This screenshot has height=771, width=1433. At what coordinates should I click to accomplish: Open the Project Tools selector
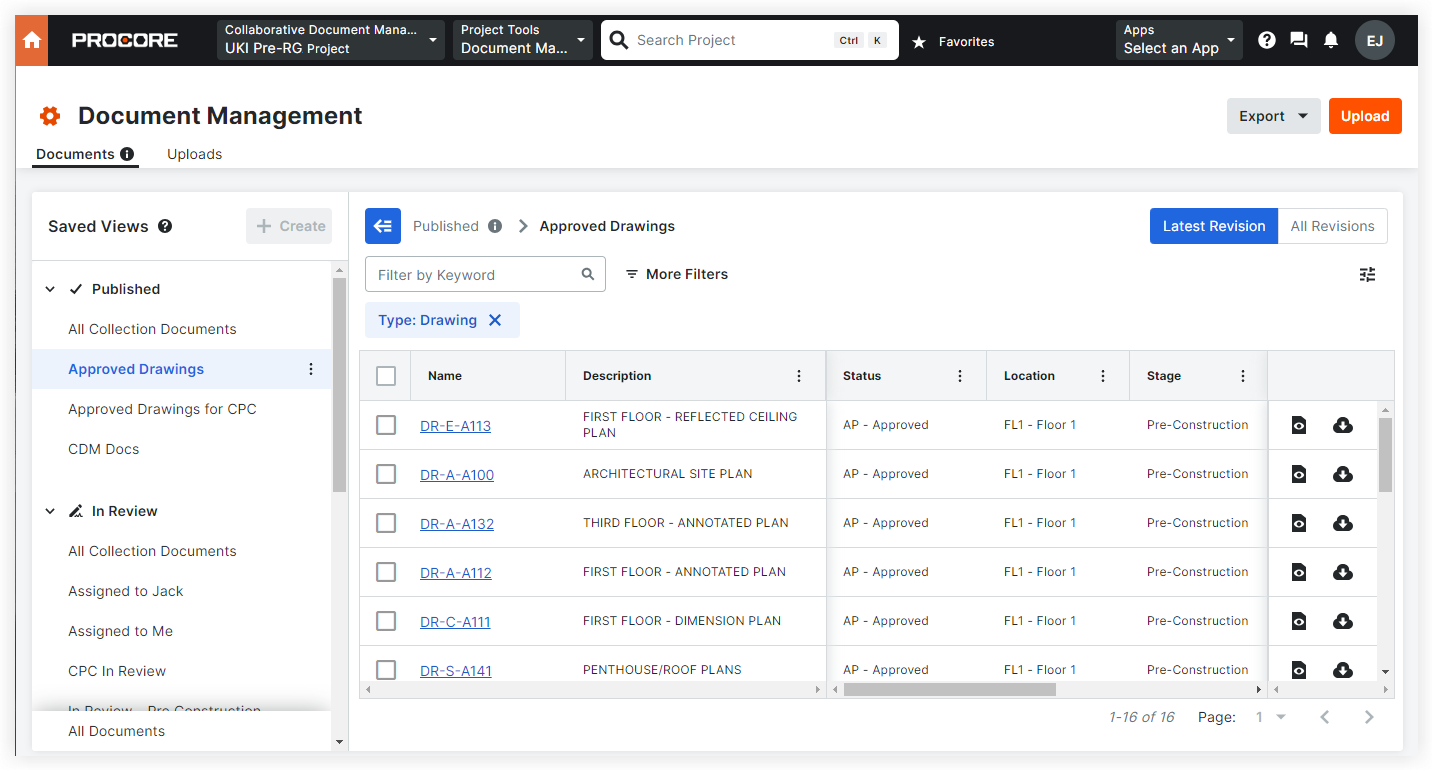coord(522,39)
